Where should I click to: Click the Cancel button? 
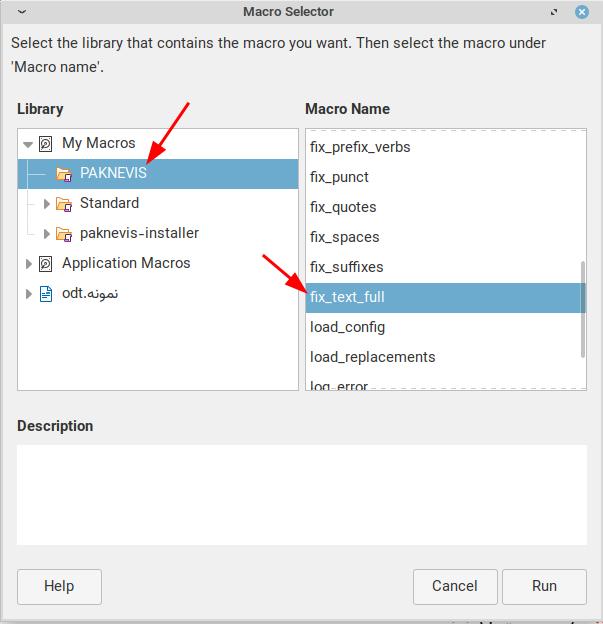tap(454, 586)
